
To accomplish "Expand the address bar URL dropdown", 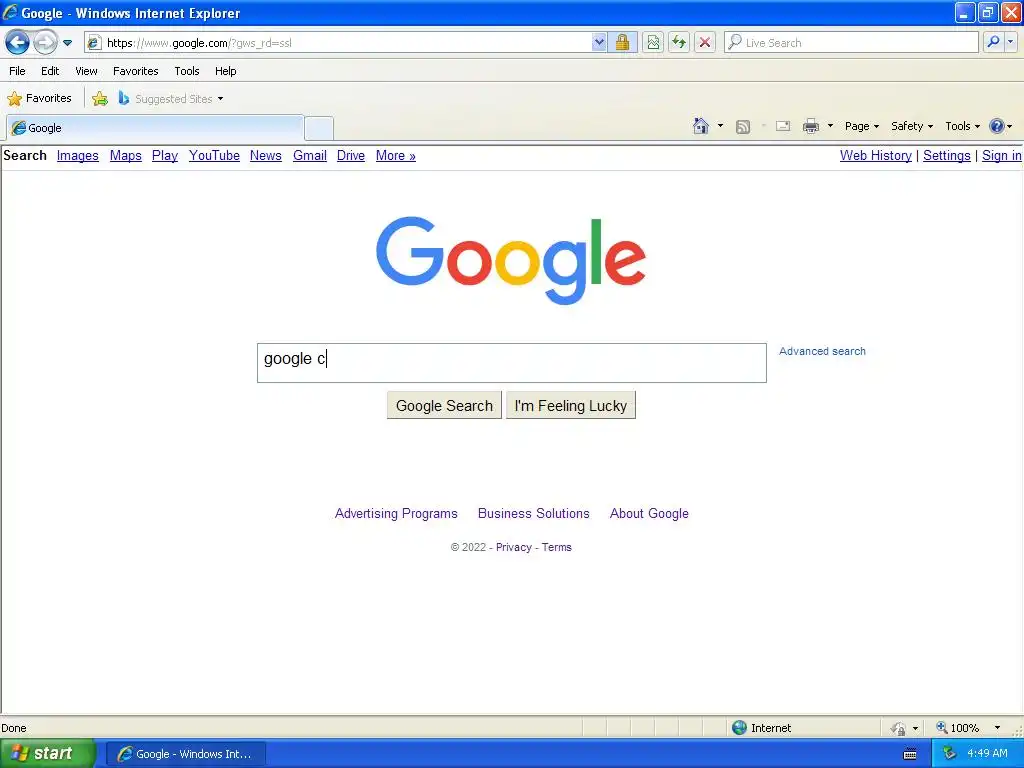I will (x=599, y=43).
